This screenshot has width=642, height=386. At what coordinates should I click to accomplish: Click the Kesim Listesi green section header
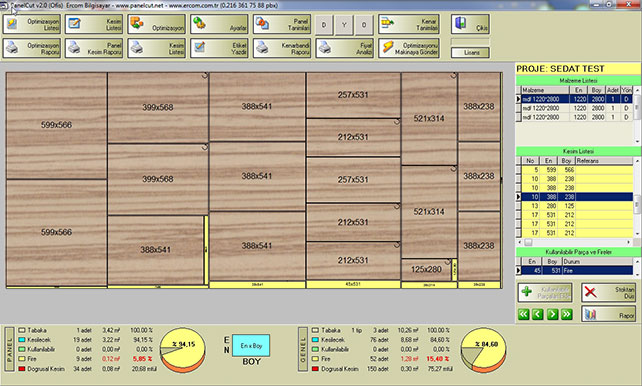[x=578, y=151]
